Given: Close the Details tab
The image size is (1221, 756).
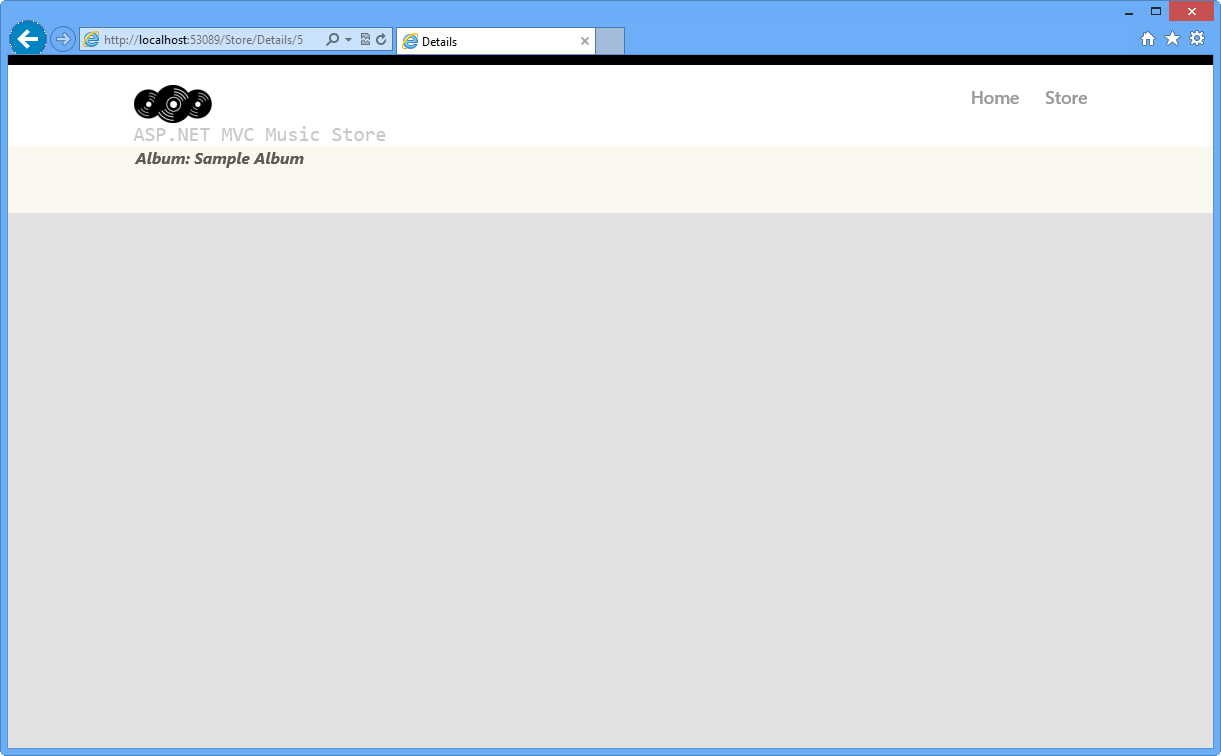Looking at the screenshot, I should coord(585,41).
